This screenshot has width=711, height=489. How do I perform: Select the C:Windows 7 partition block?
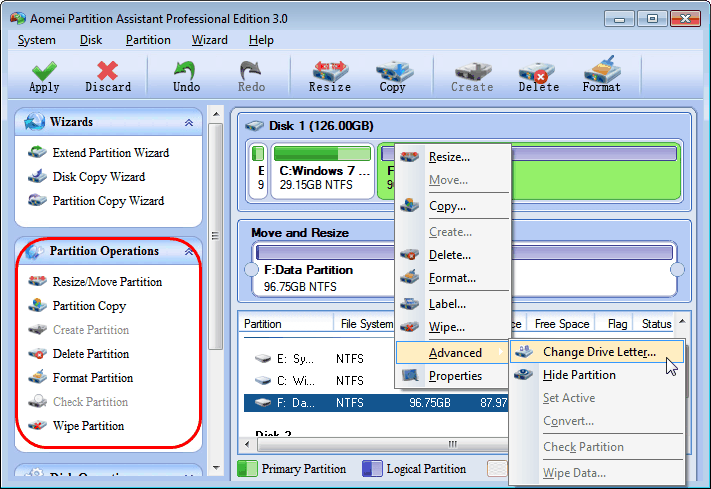pos(322,171)
